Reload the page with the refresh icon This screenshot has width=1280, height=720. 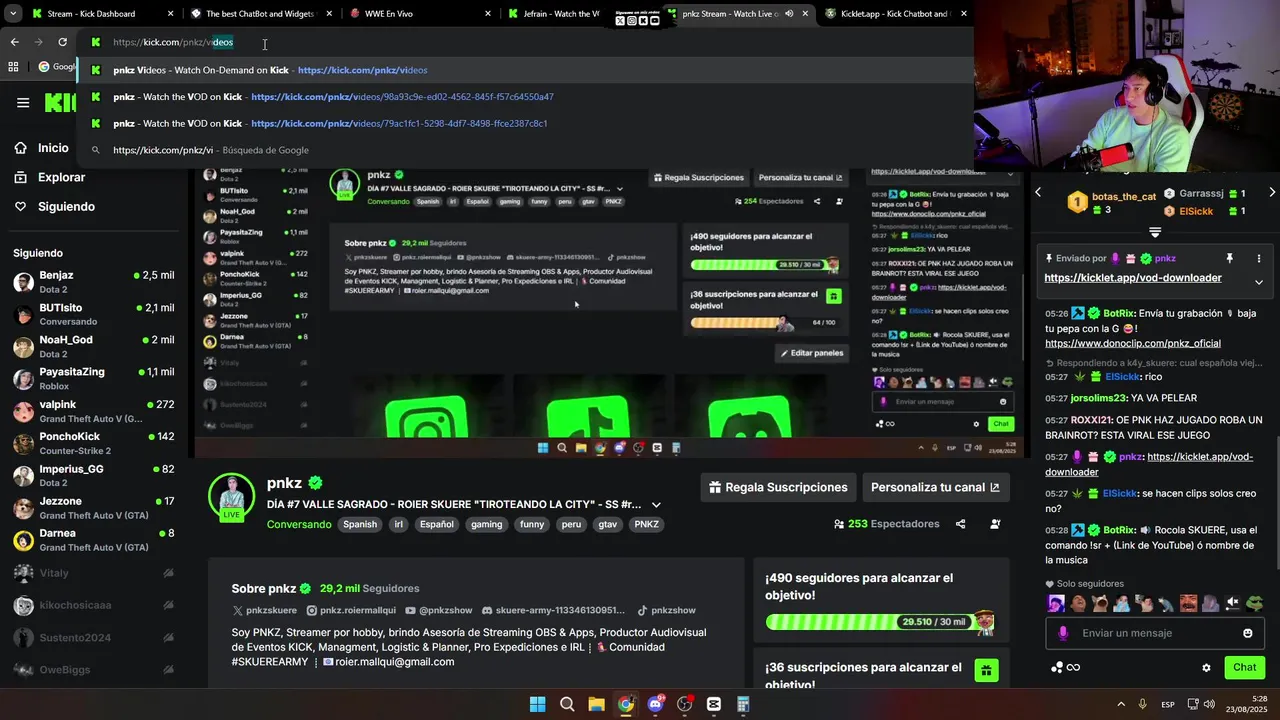(x=62, y=42)
